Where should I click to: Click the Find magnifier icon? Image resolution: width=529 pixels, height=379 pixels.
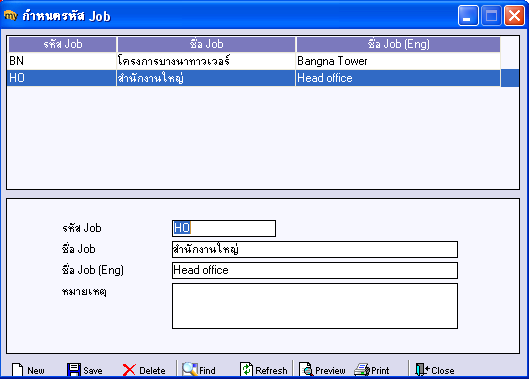(x=190, y=369)
